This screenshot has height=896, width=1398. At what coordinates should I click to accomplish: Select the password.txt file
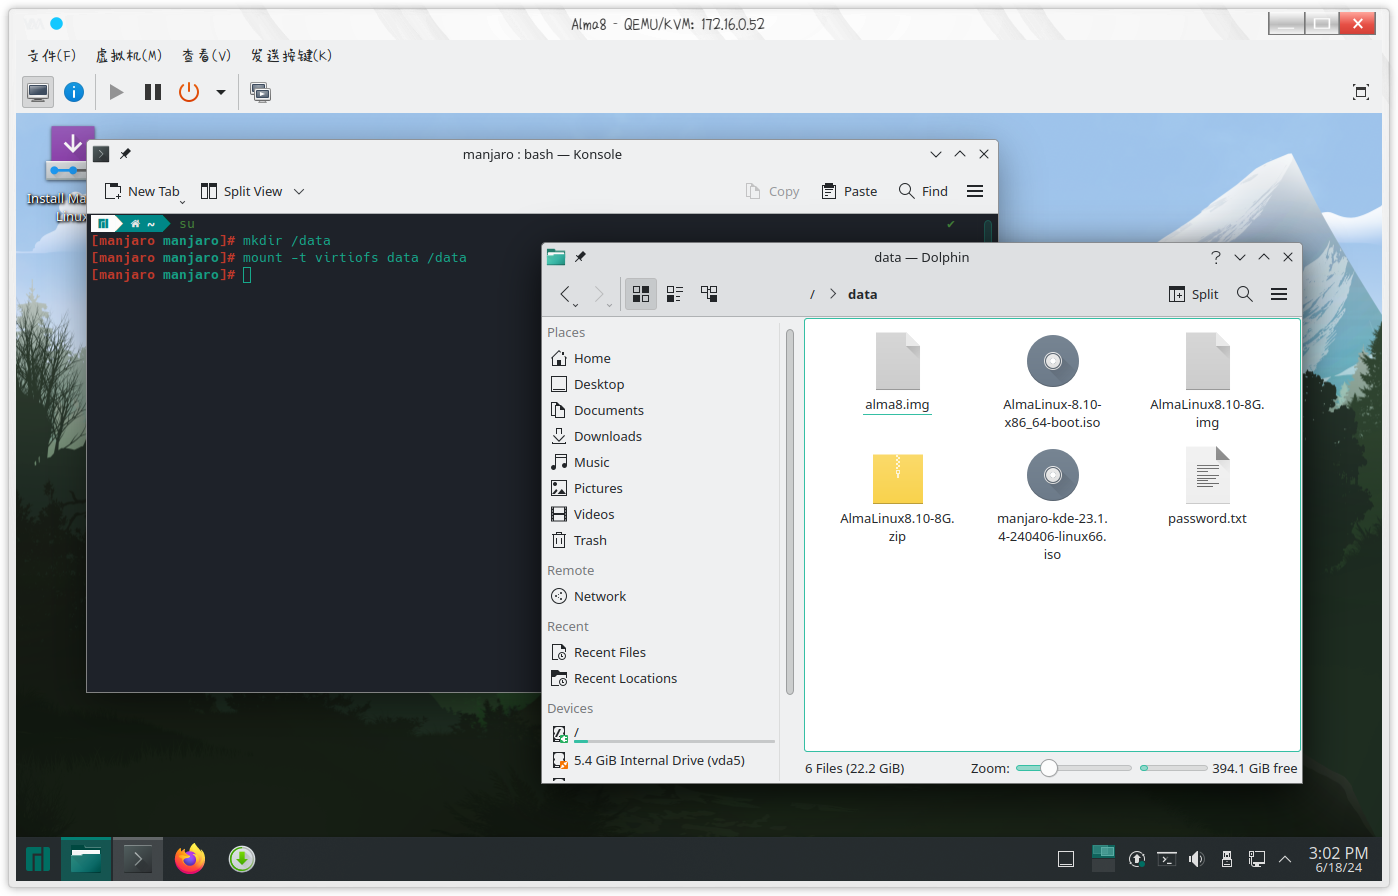coord(1207,487)
